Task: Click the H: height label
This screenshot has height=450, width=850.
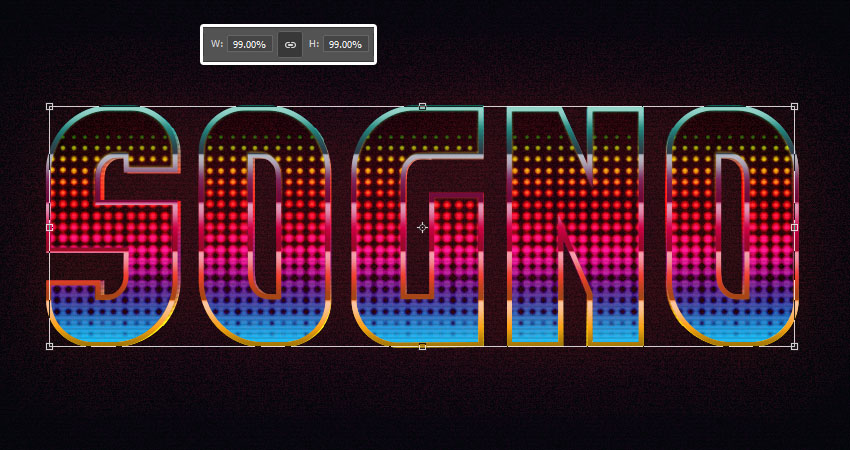Action: 314,44
